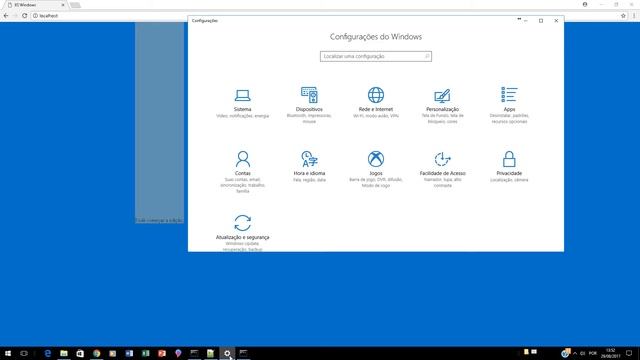The image size is (640, 360).
Task: Open the Contas settings category
Action: tap(242, 172)
